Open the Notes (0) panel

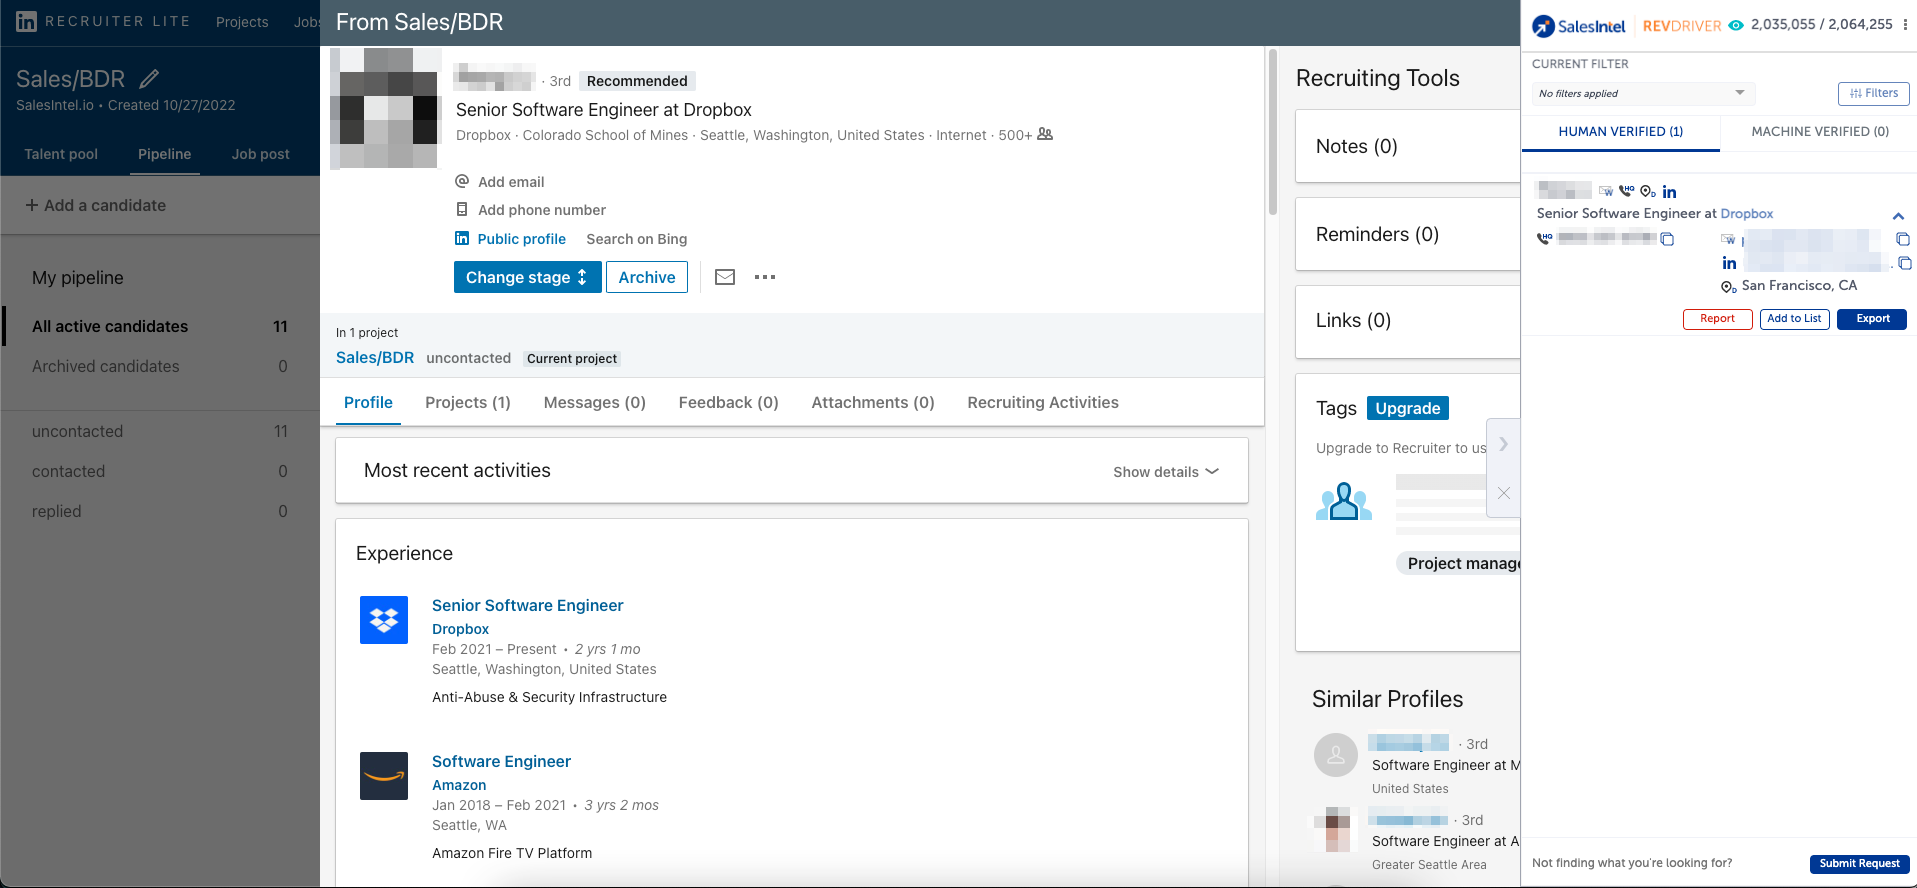pyautogui.click(x=1408, y=146)
